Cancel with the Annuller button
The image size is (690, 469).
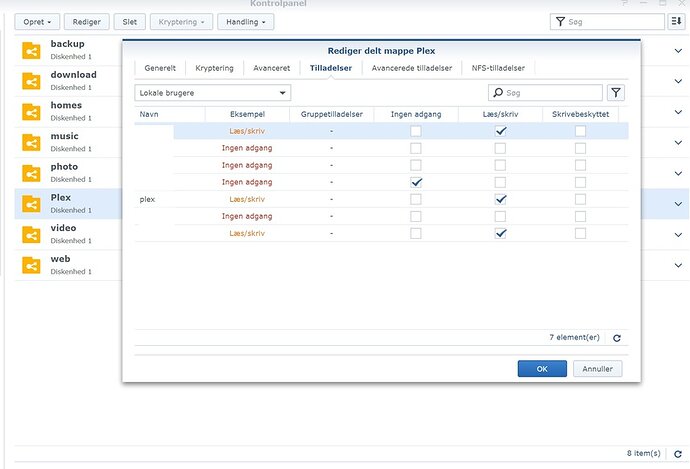point(598,369)
